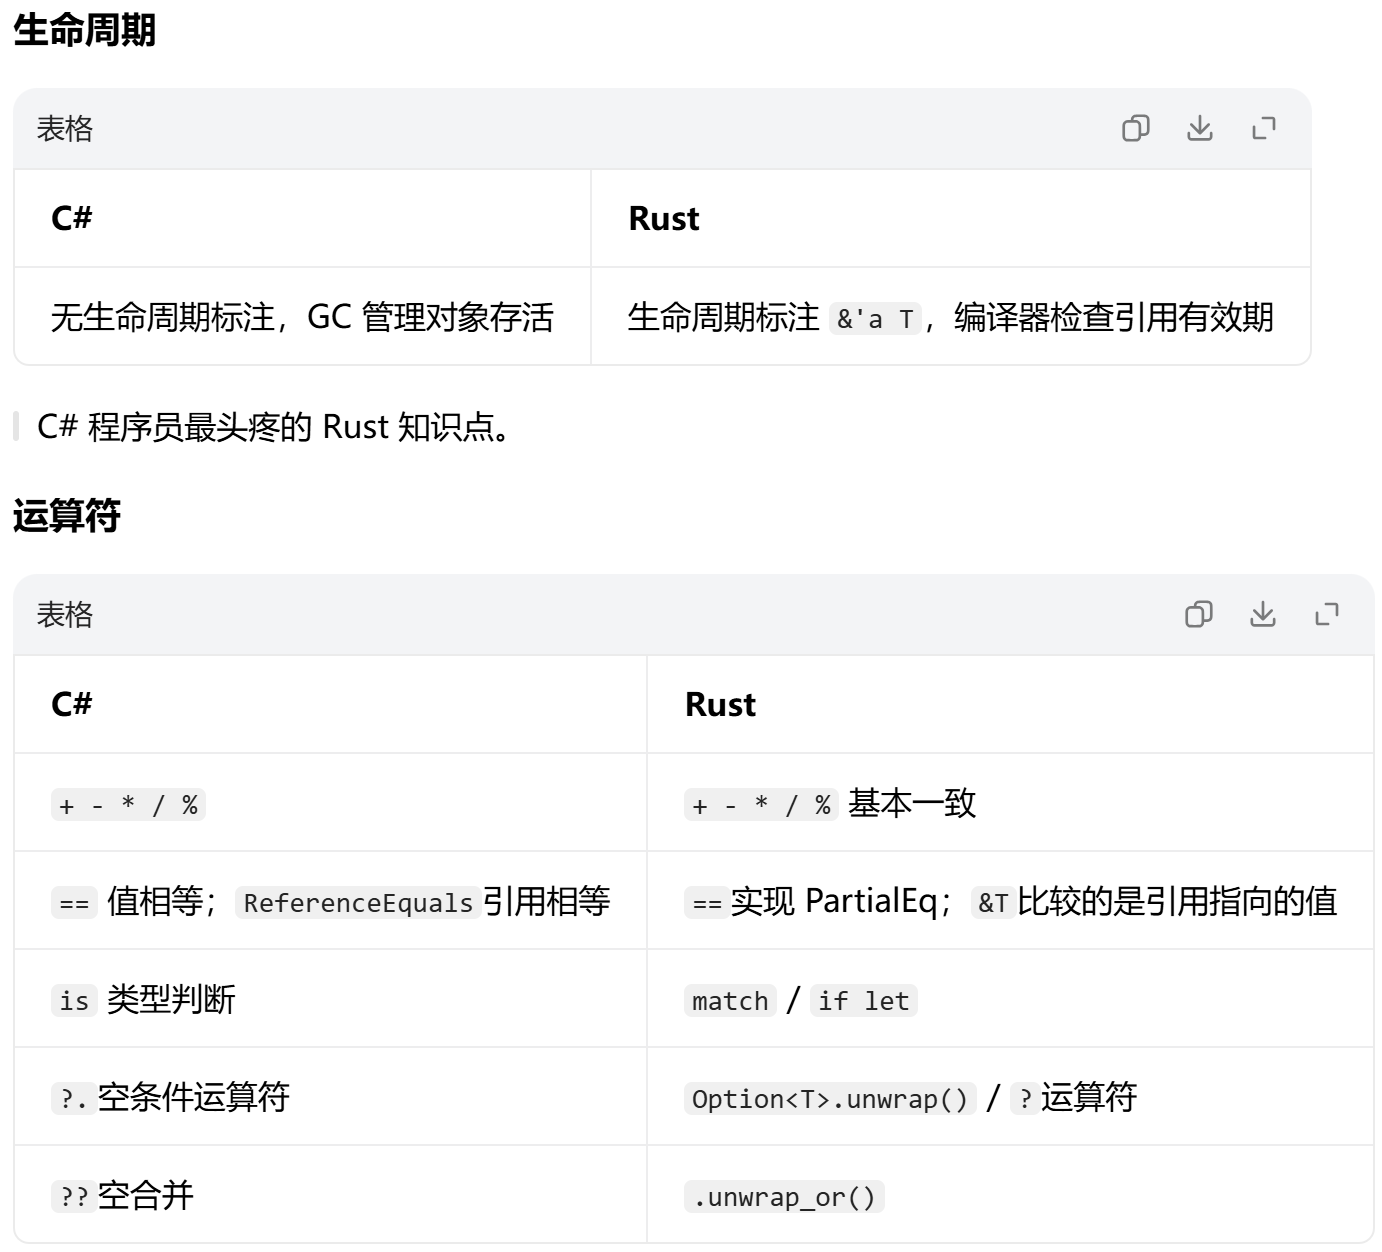Image resolution: width=1382 pixels, height=1252 pixels.
Task: Click the &'a T code snippet
Action: tap(875, 319)
